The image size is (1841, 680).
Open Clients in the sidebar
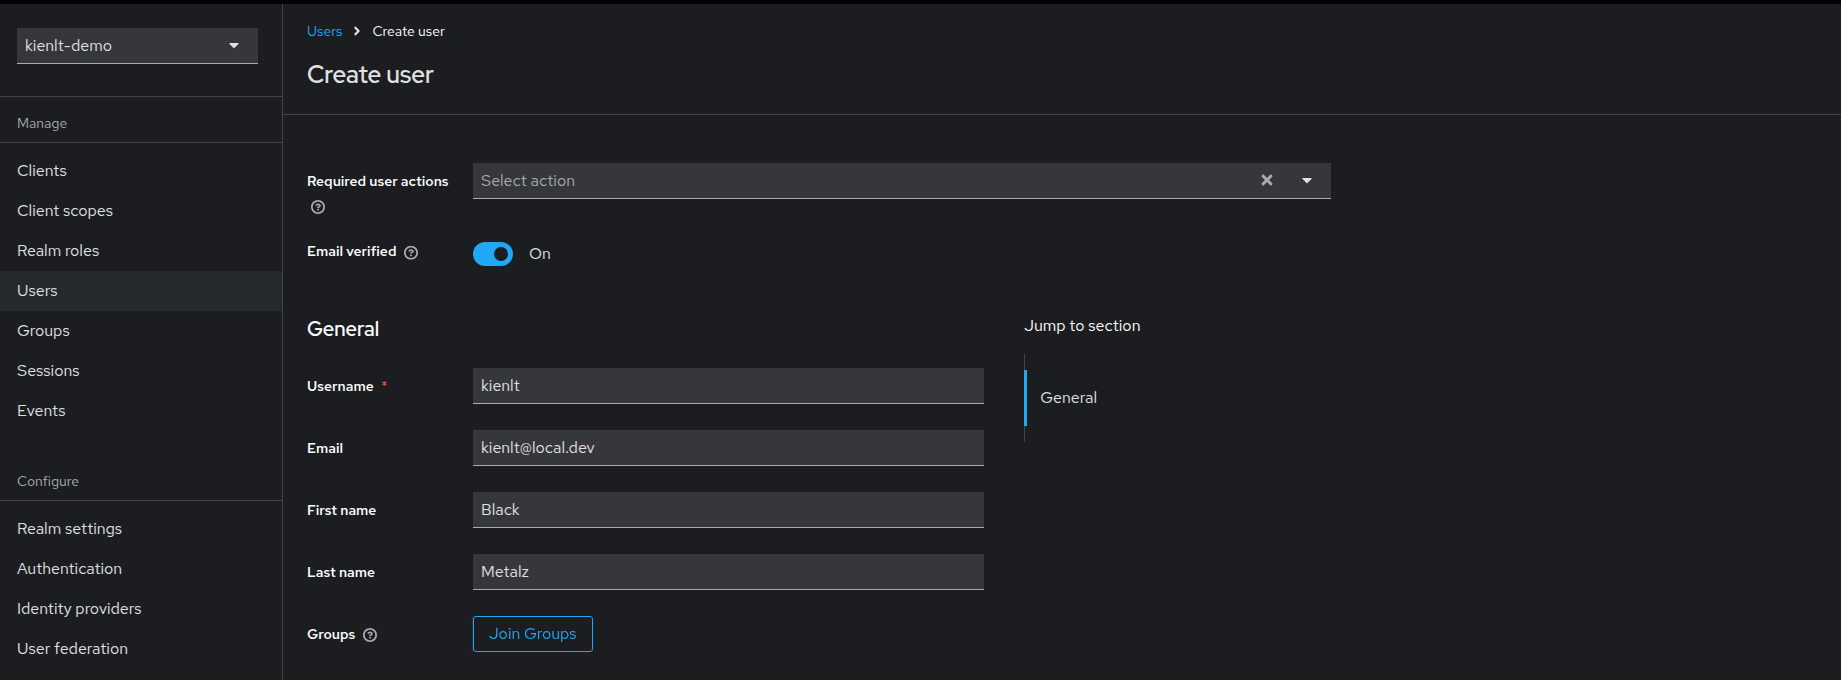point(141,171)
